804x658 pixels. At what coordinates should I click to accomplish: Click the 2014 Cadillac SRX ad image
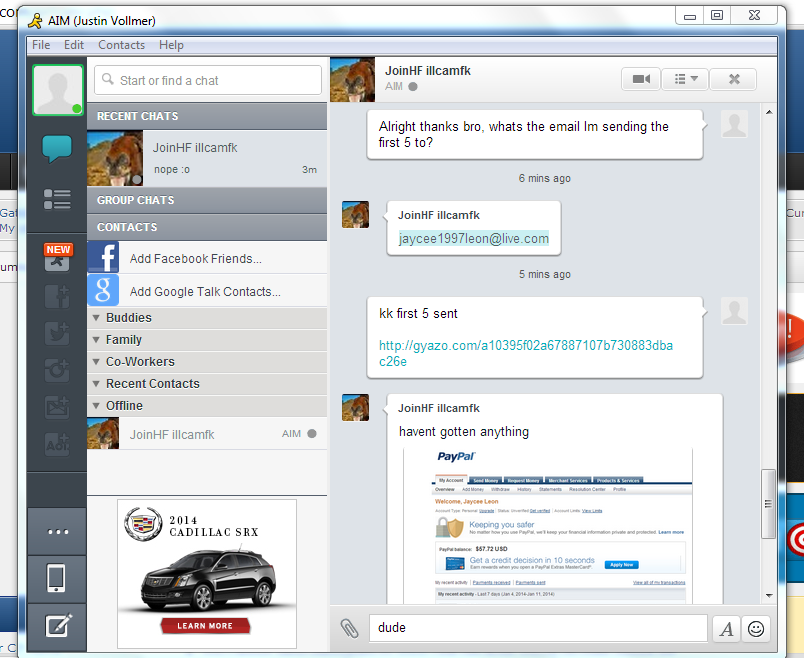207,574
